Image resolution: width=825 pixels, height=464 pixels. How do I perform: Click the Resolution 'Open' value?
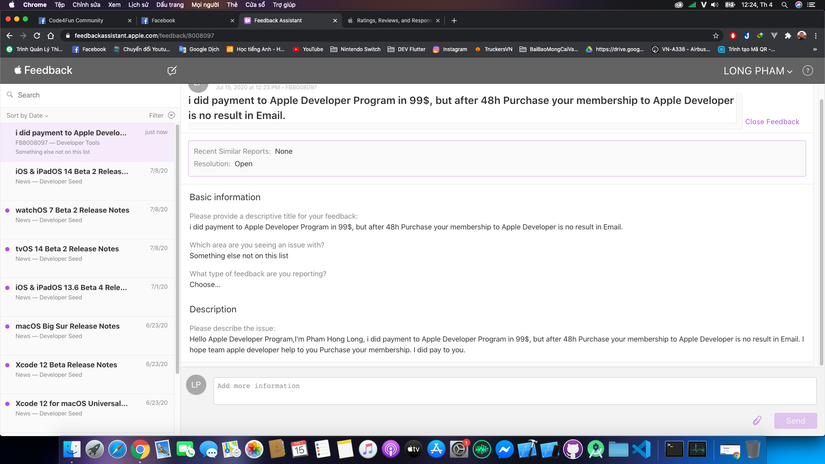[x=244, y=164]
